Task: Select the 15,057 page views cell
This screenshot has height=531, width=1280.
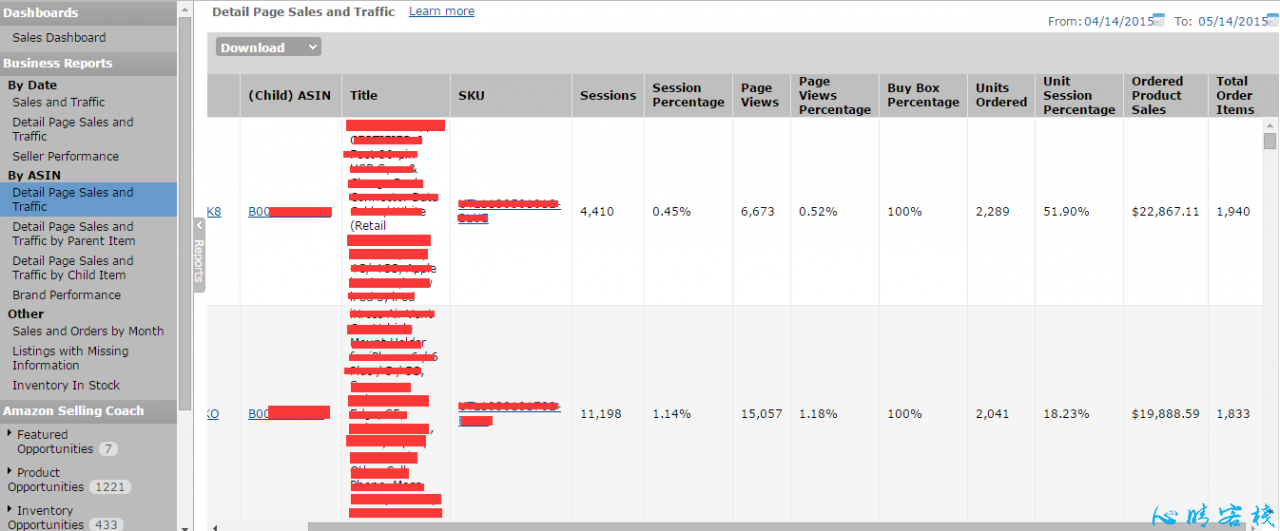Action: coord(762,413)
